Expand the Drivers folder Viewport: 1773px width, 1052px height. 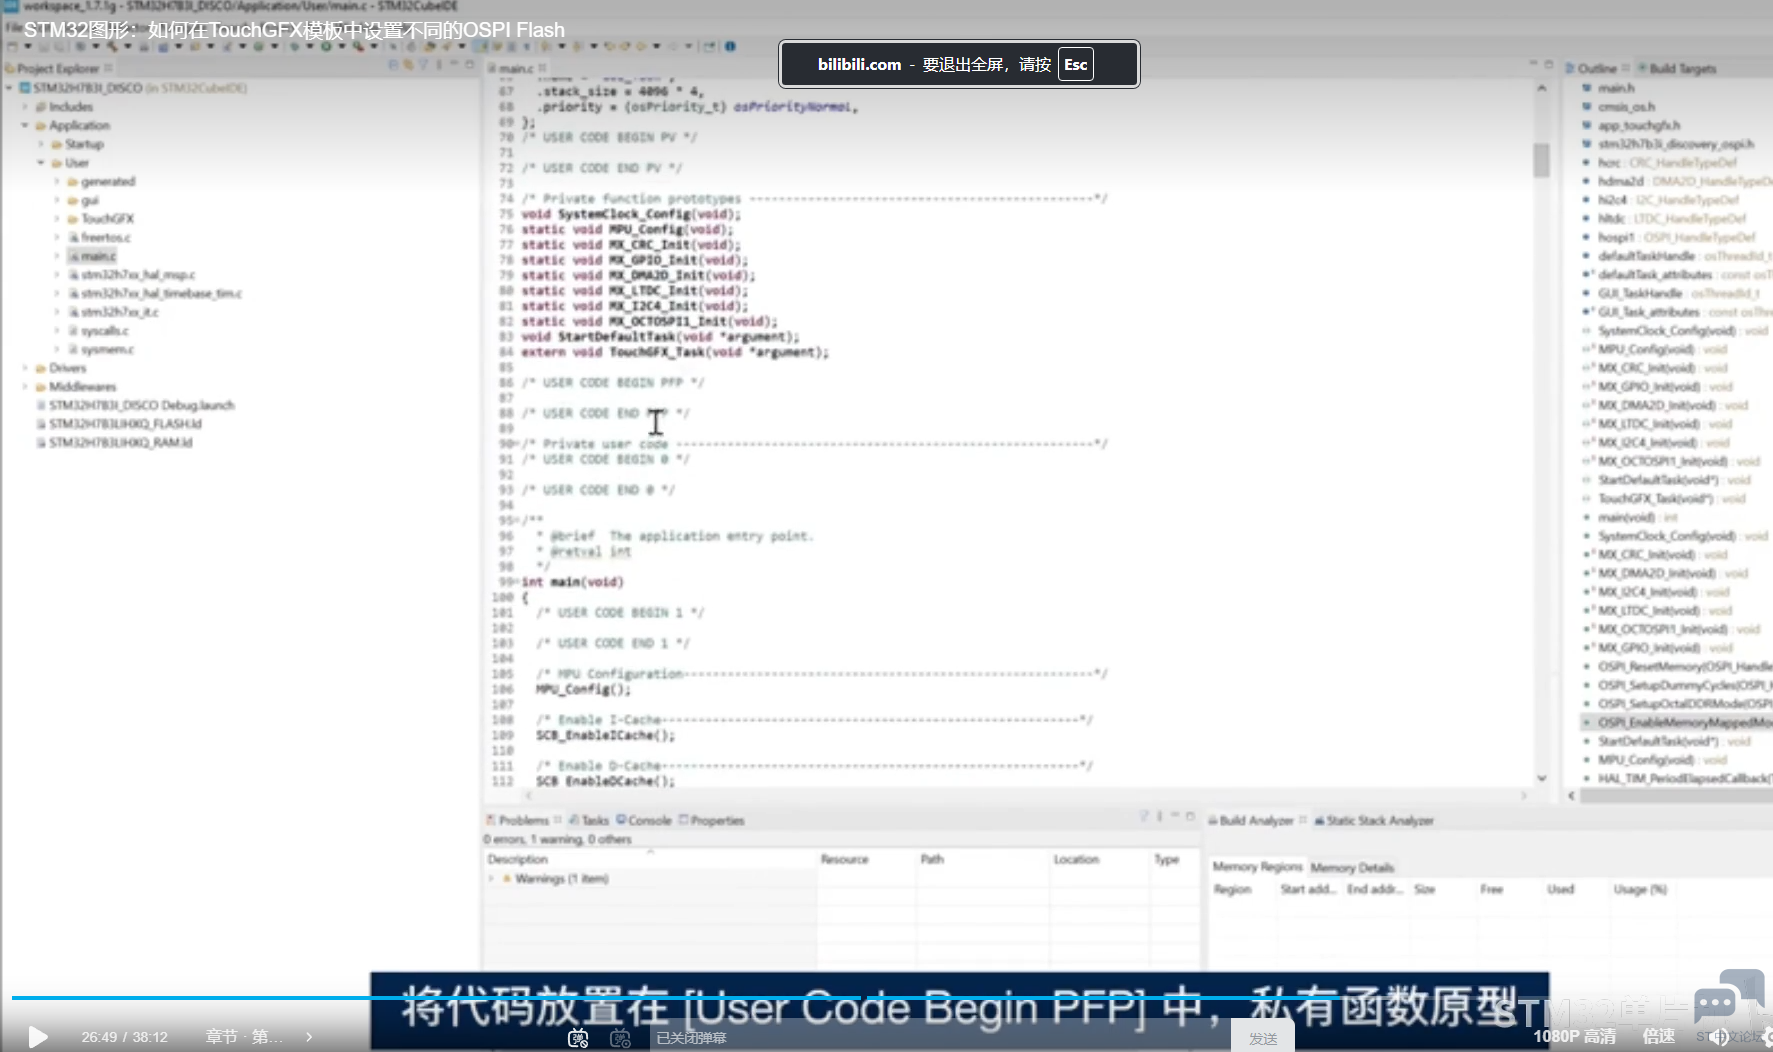pos(25,369)
